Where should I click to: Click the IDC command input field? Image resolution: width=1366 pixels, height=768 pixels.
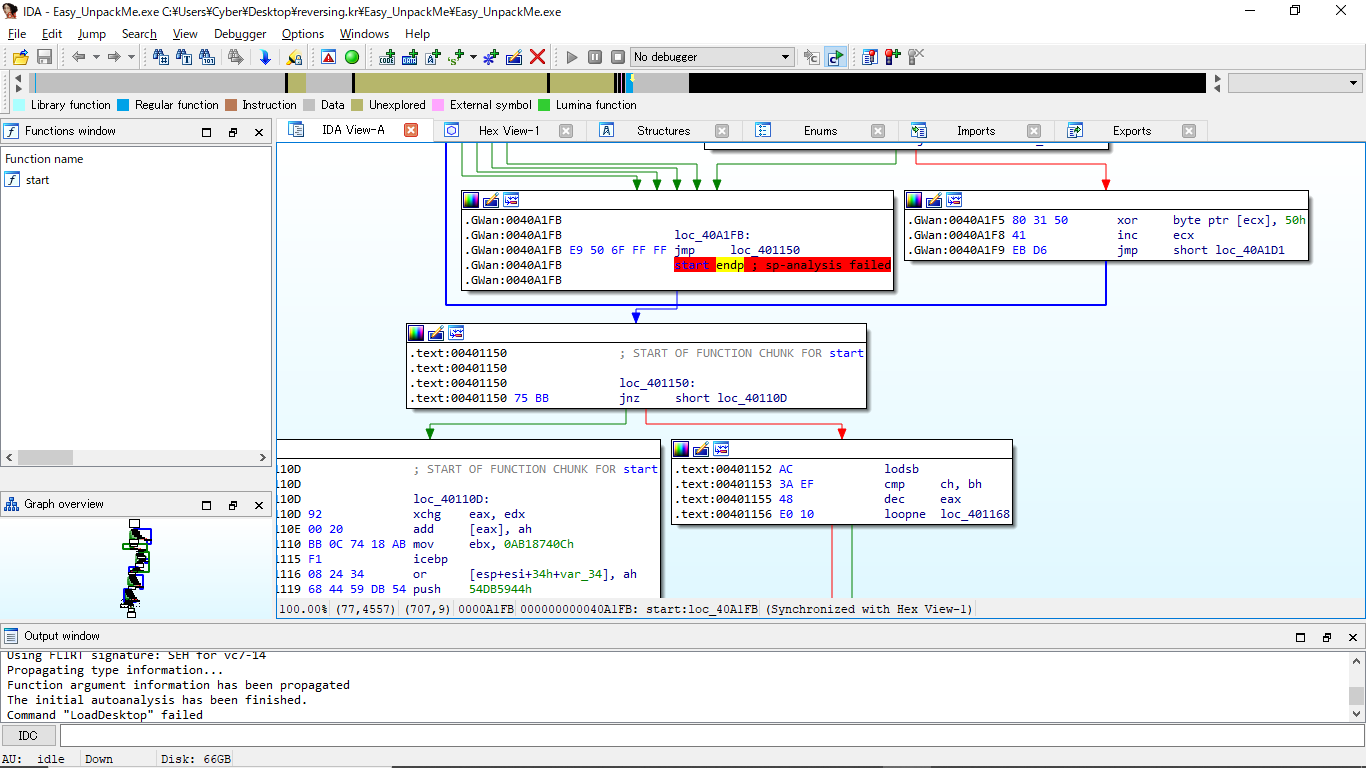coord(700,736)
